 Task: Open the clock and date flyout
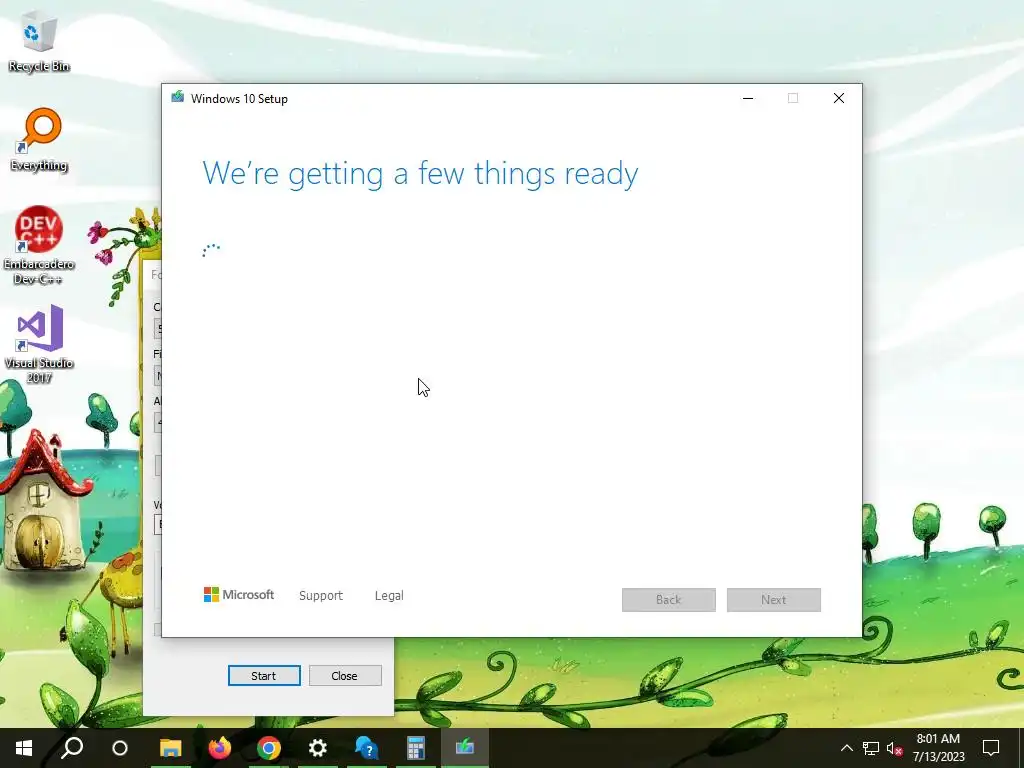tap(938, 748)
